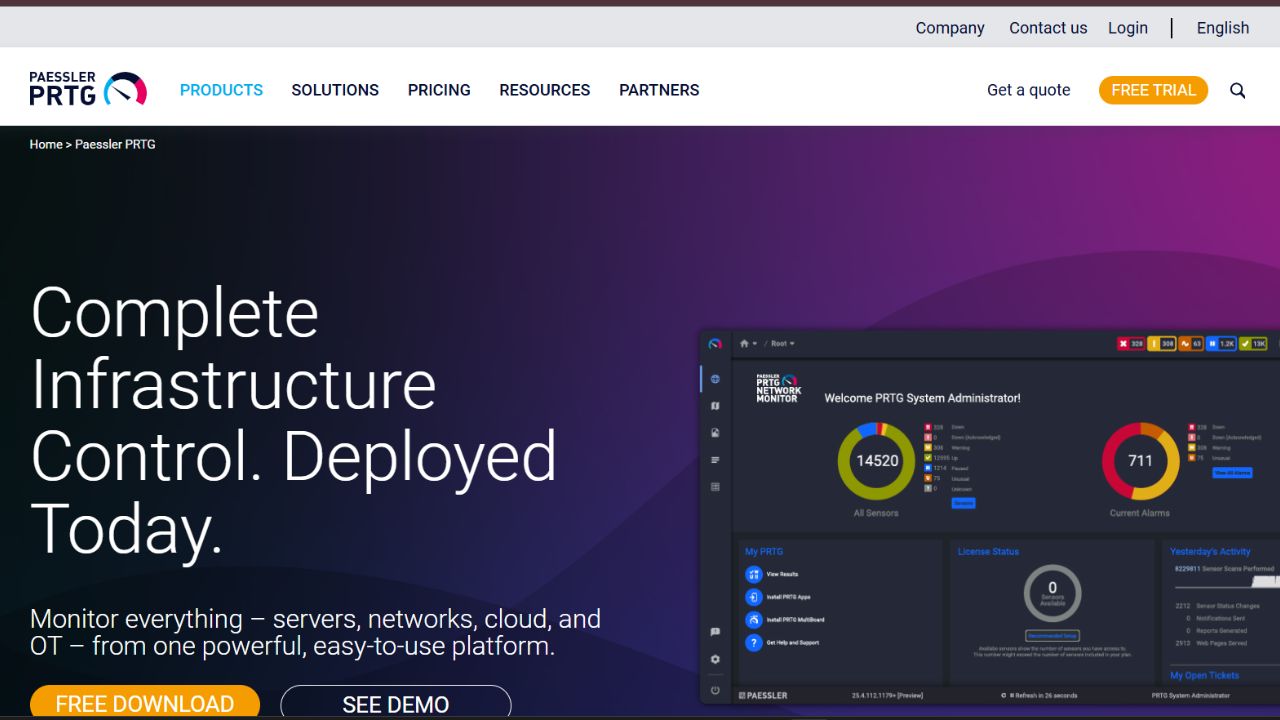The height and width of the screenshot is (720, 1280).
Task: Click the 0 Sensors Available ring
Action: (1052, 593)
